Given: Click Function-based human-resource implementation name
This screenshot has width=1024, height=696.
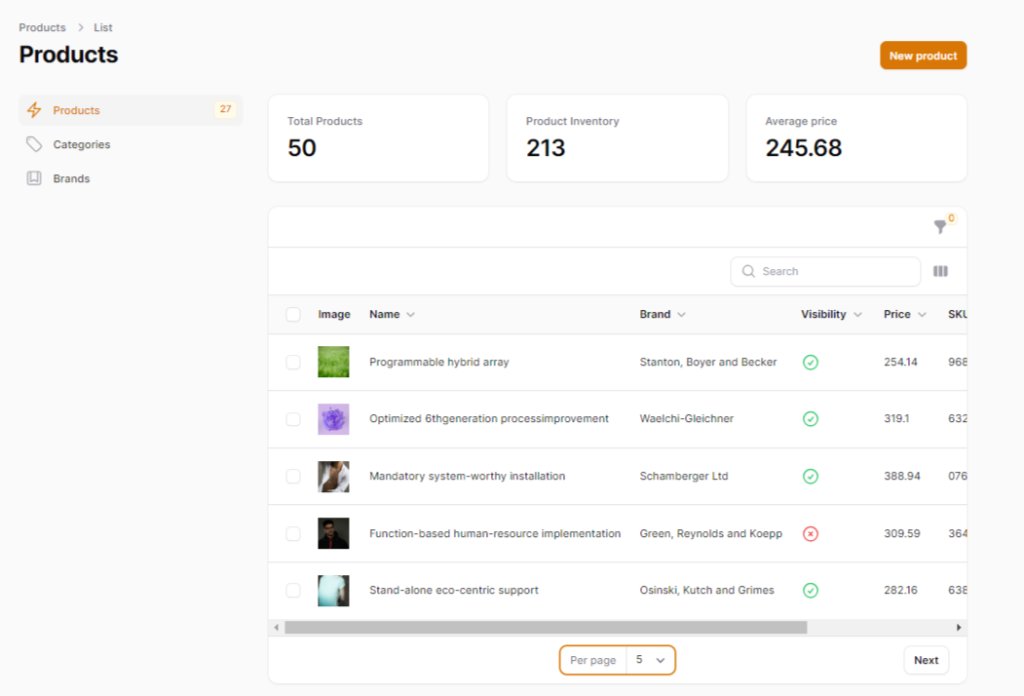Looking at the screenshot, I should coord(495,533).
